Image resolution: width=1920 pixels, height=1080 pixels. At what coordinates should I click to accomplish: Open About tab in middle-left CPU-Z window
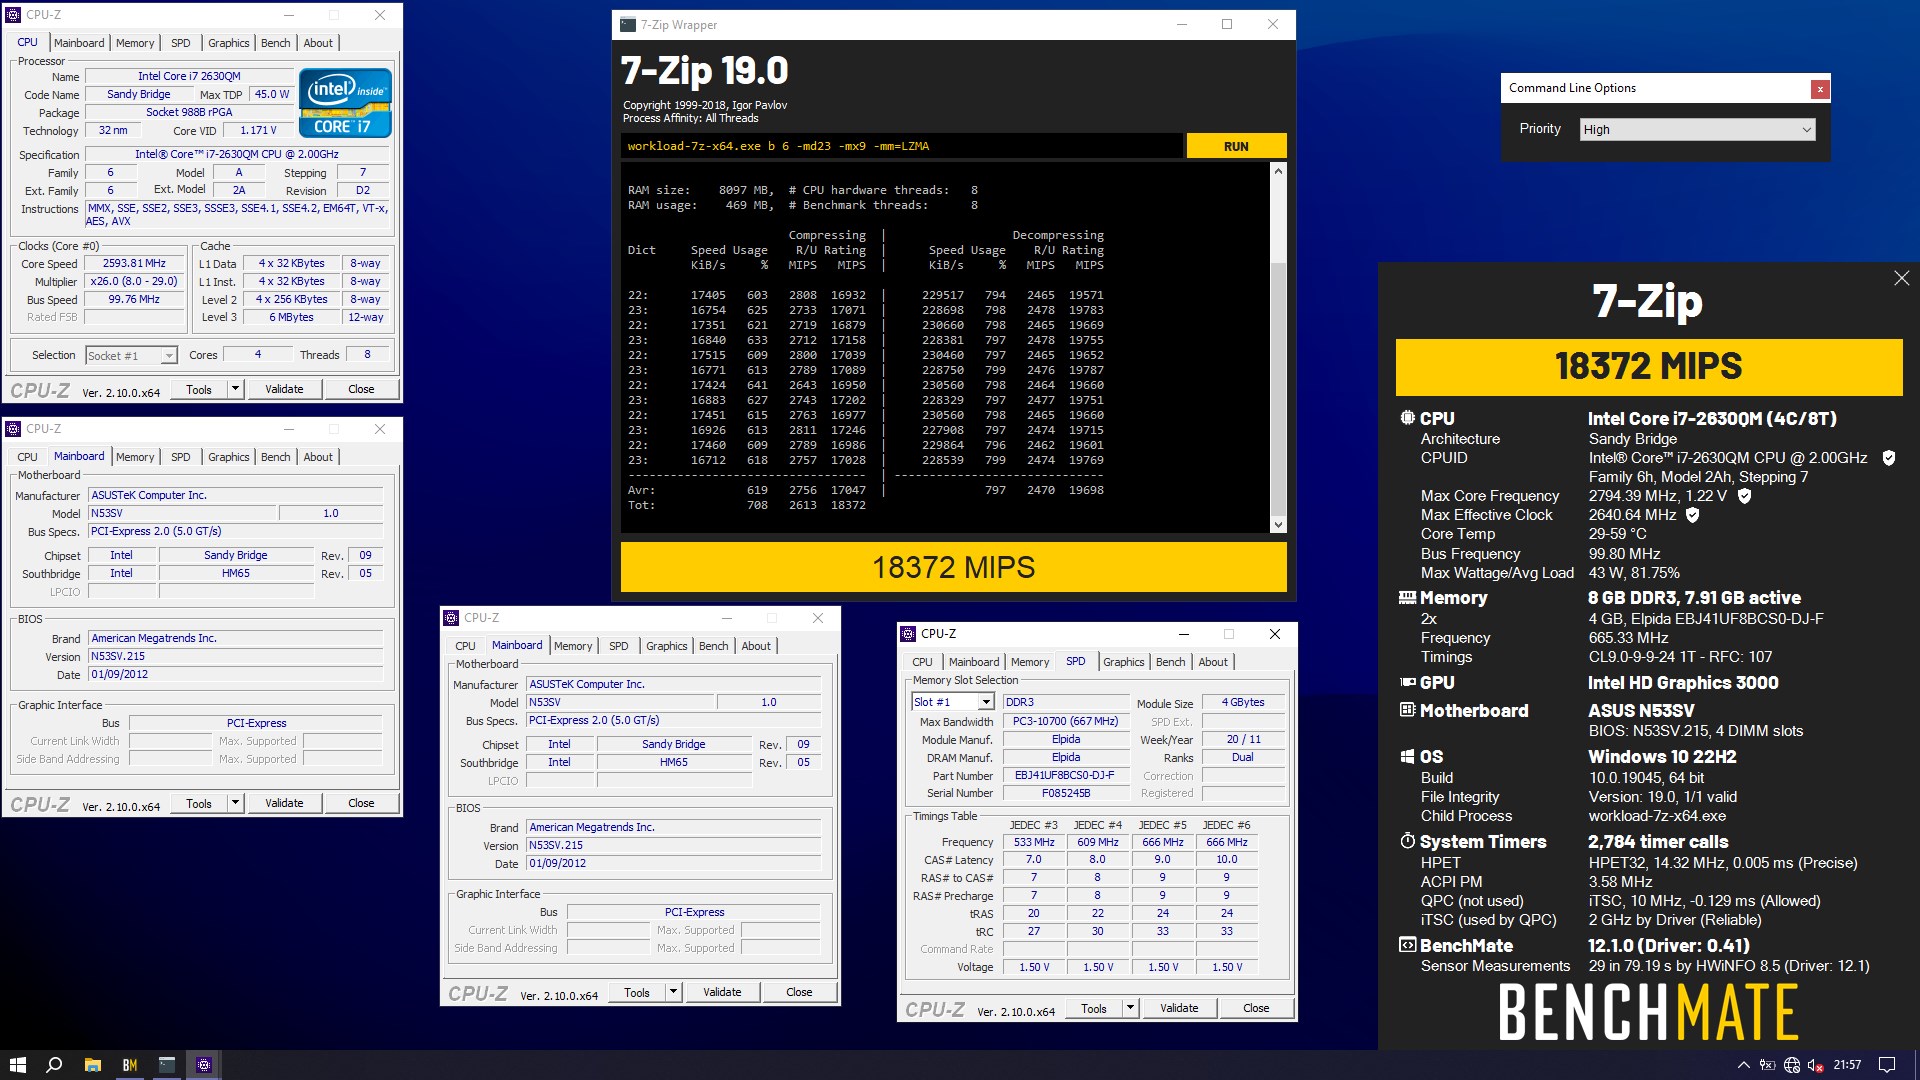click(x=318, y=457)
